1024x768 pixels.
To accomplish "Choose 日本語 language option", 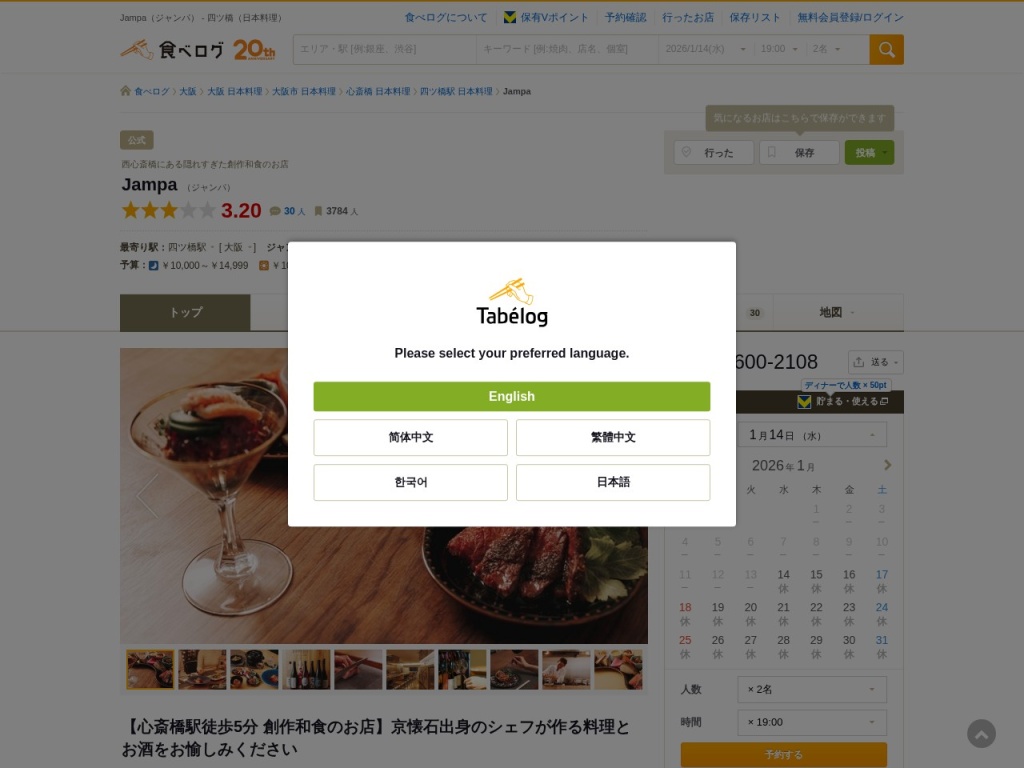I will tap(613, 482).
